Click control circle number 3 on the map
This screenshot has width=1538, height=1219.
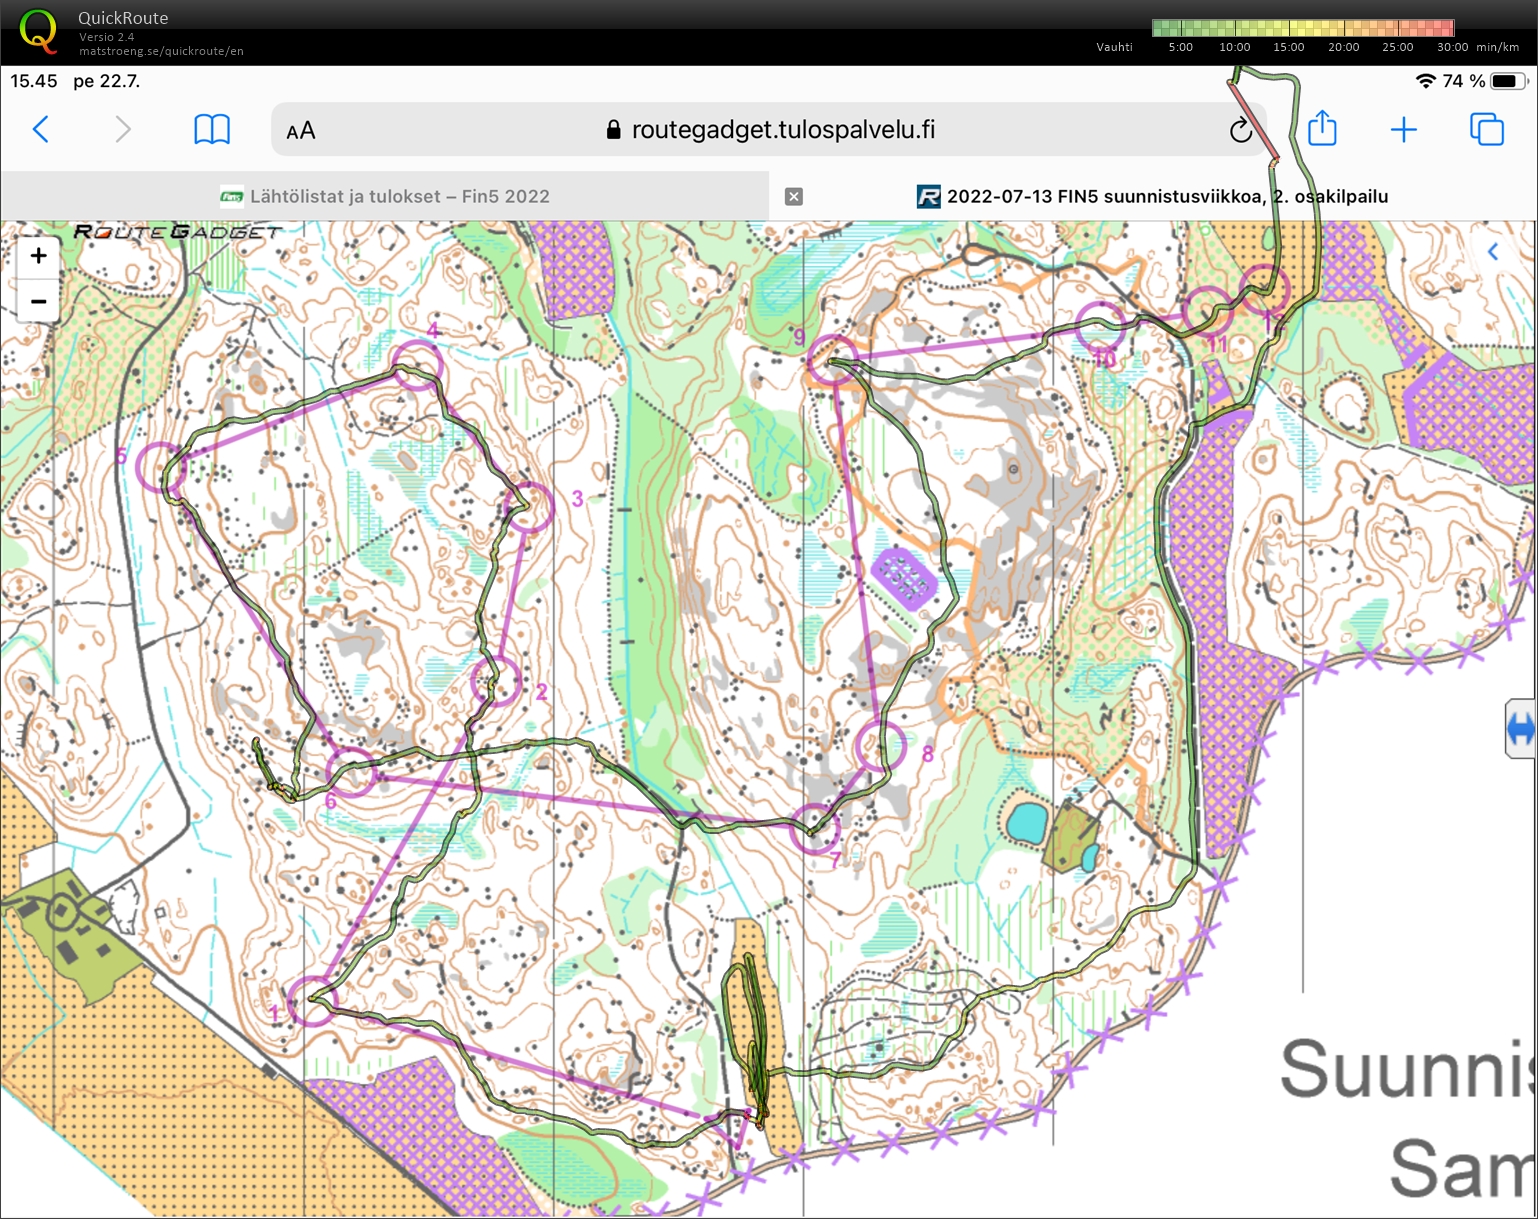[x=528, y=506]
